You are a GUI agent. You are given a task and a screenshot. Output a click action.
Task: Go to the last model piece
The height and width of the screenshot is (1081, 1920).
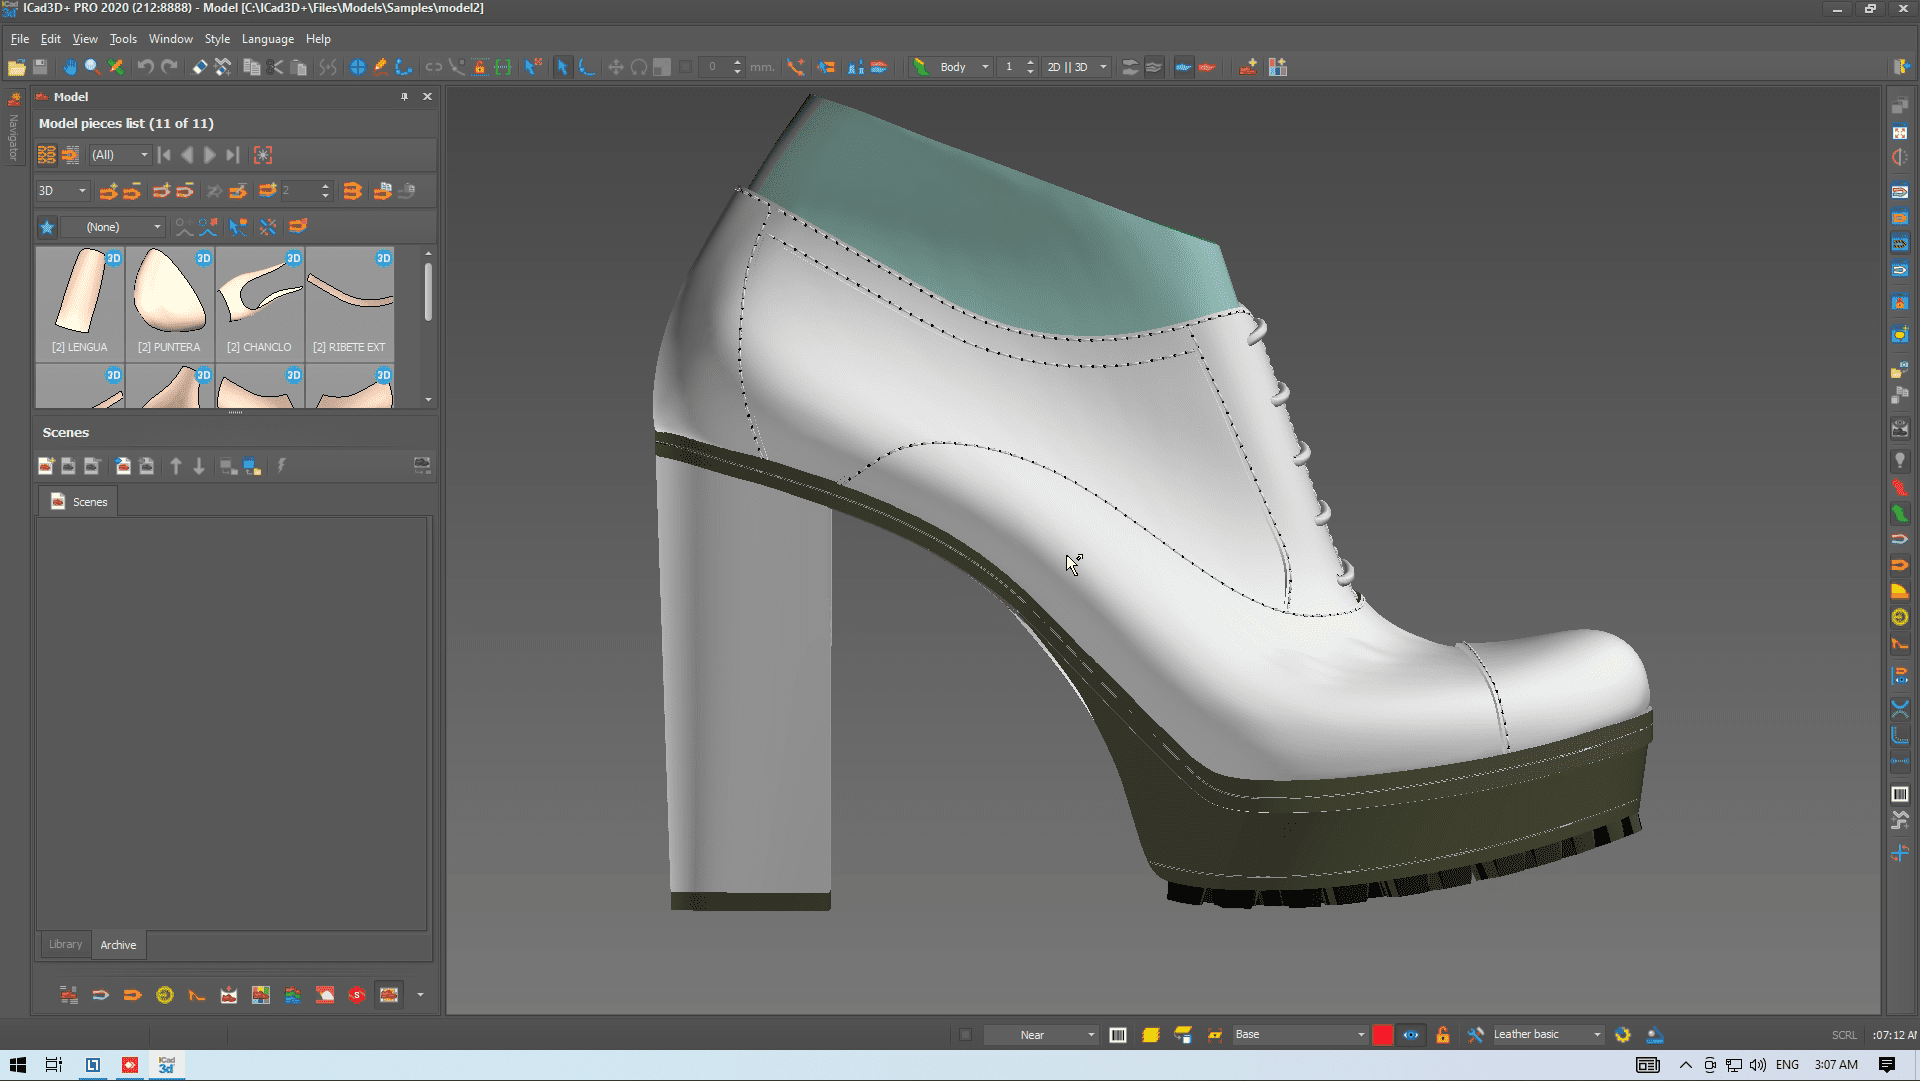click(233, 155)
